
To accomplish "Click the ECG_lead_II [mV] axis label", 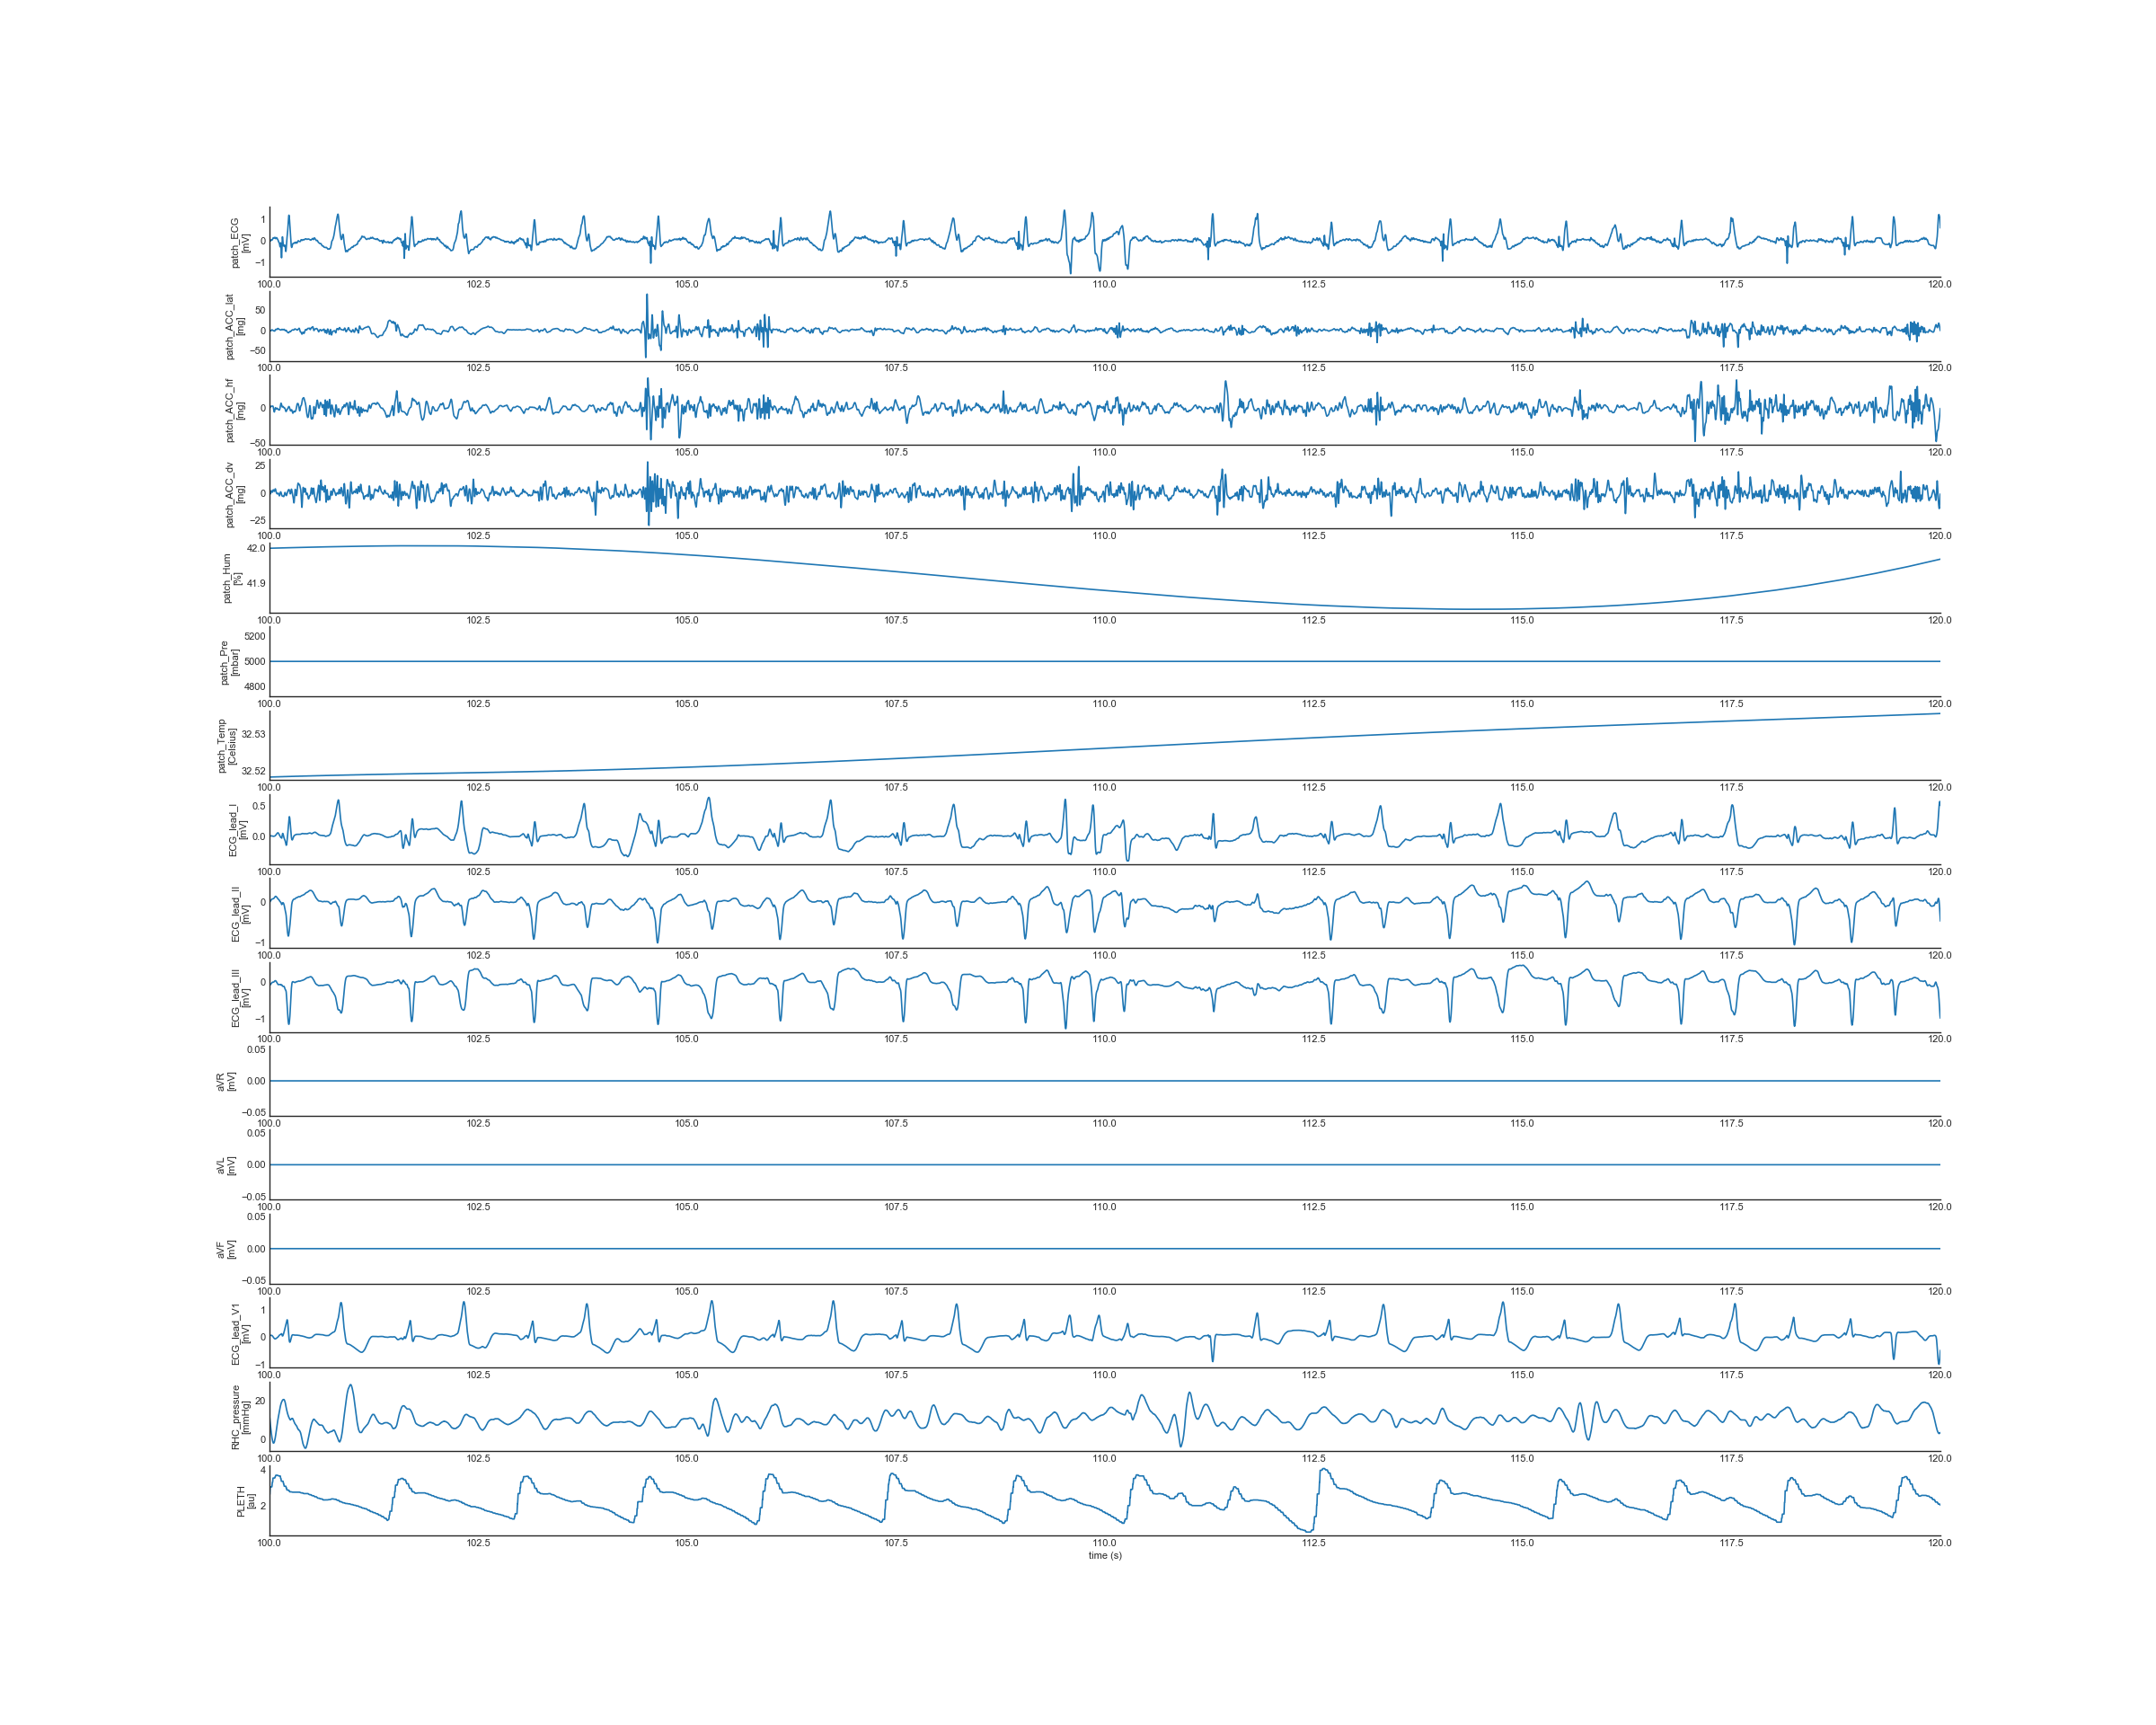I will pos(240,914).
